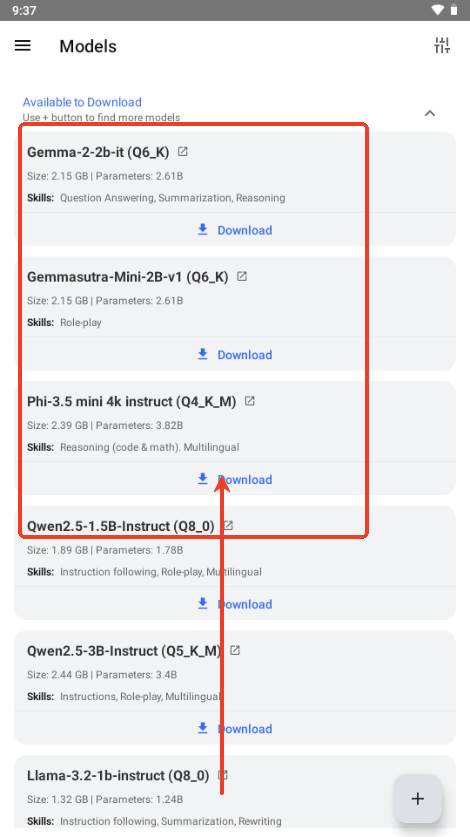Select the Llama-3.2-1b-instruct model card title
Screen dimensions: 470x837
(118, 775)
